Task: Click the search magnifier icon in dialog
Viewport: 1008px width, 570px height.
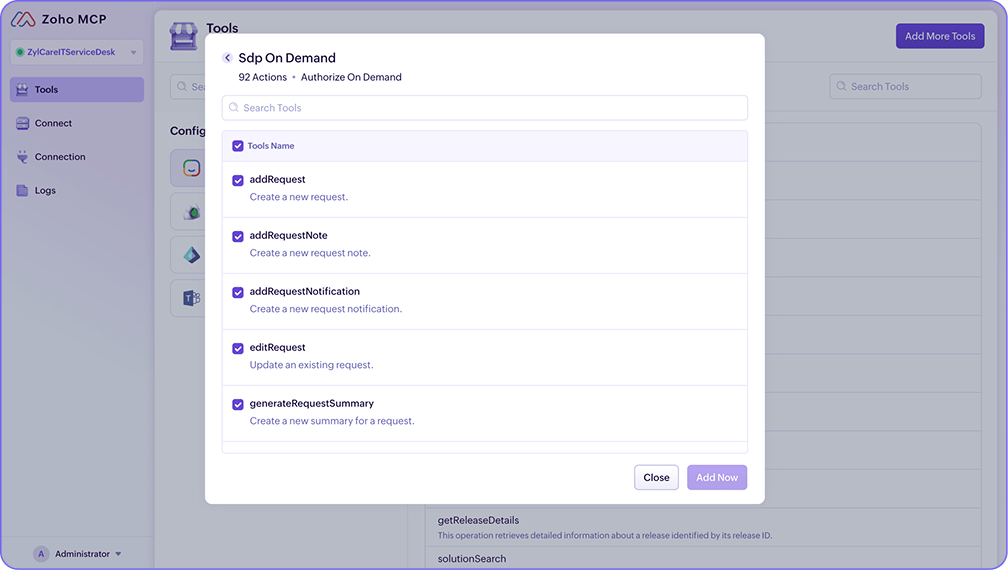Action: 233,107
